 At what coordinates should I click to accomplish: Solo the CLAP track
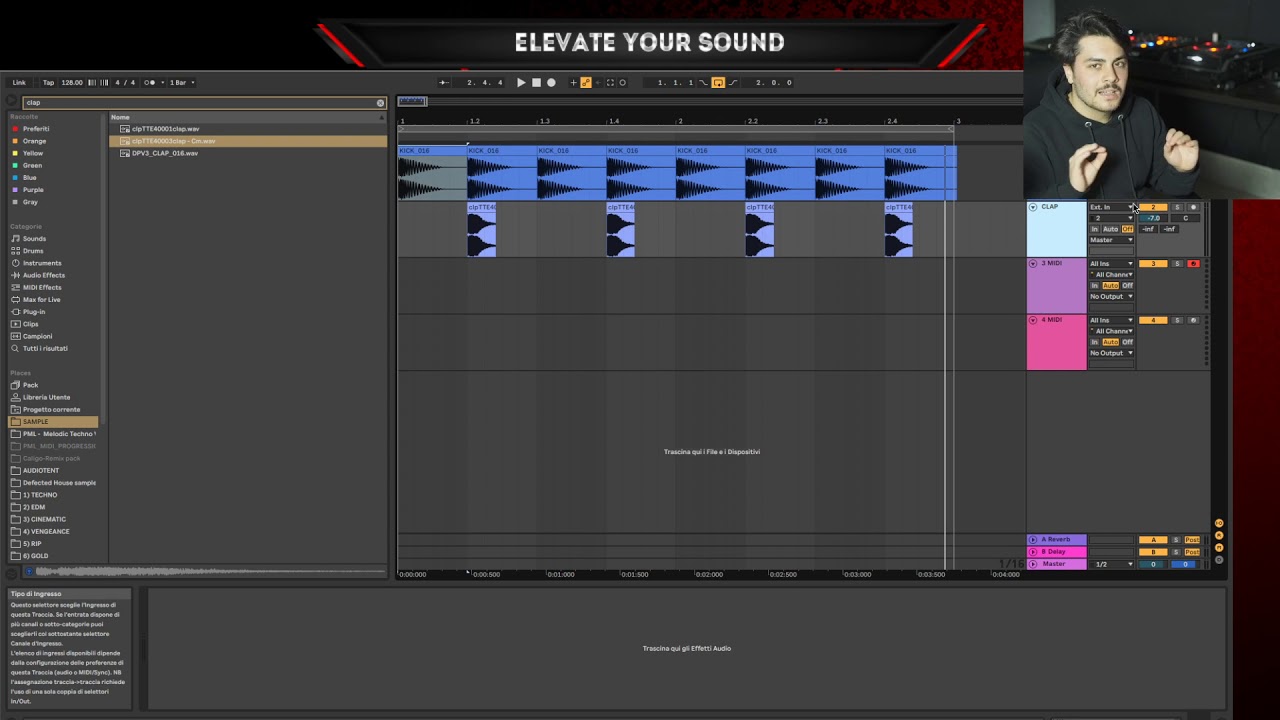1177,207
